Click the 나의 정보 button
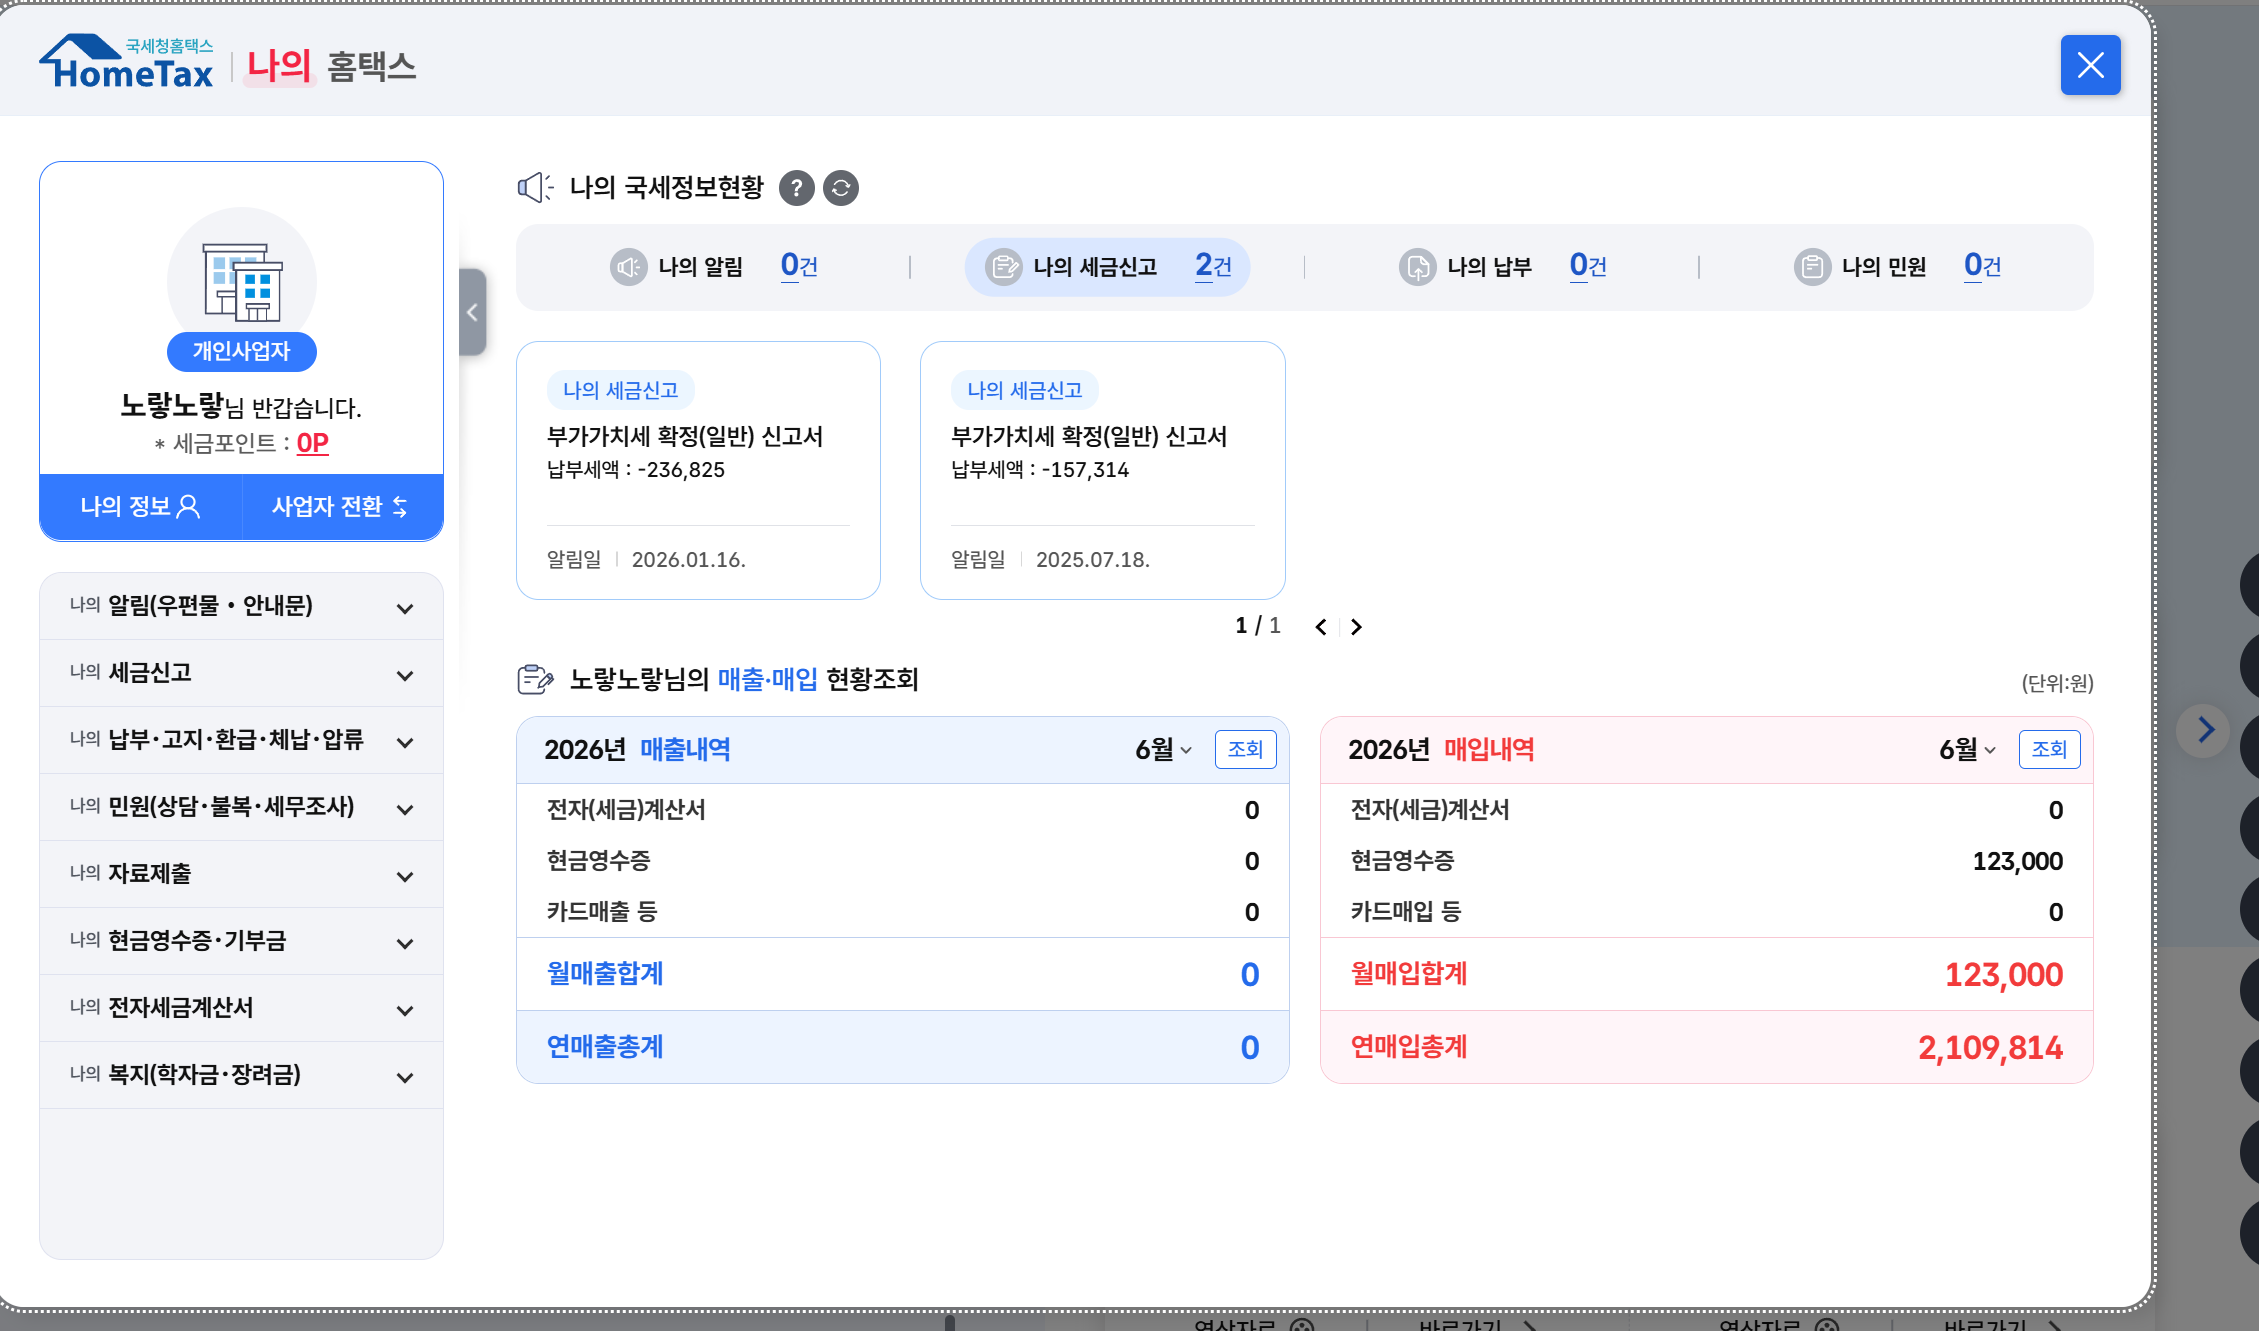The height and width of the screenshot is (1331, 2259). (141, 507)
